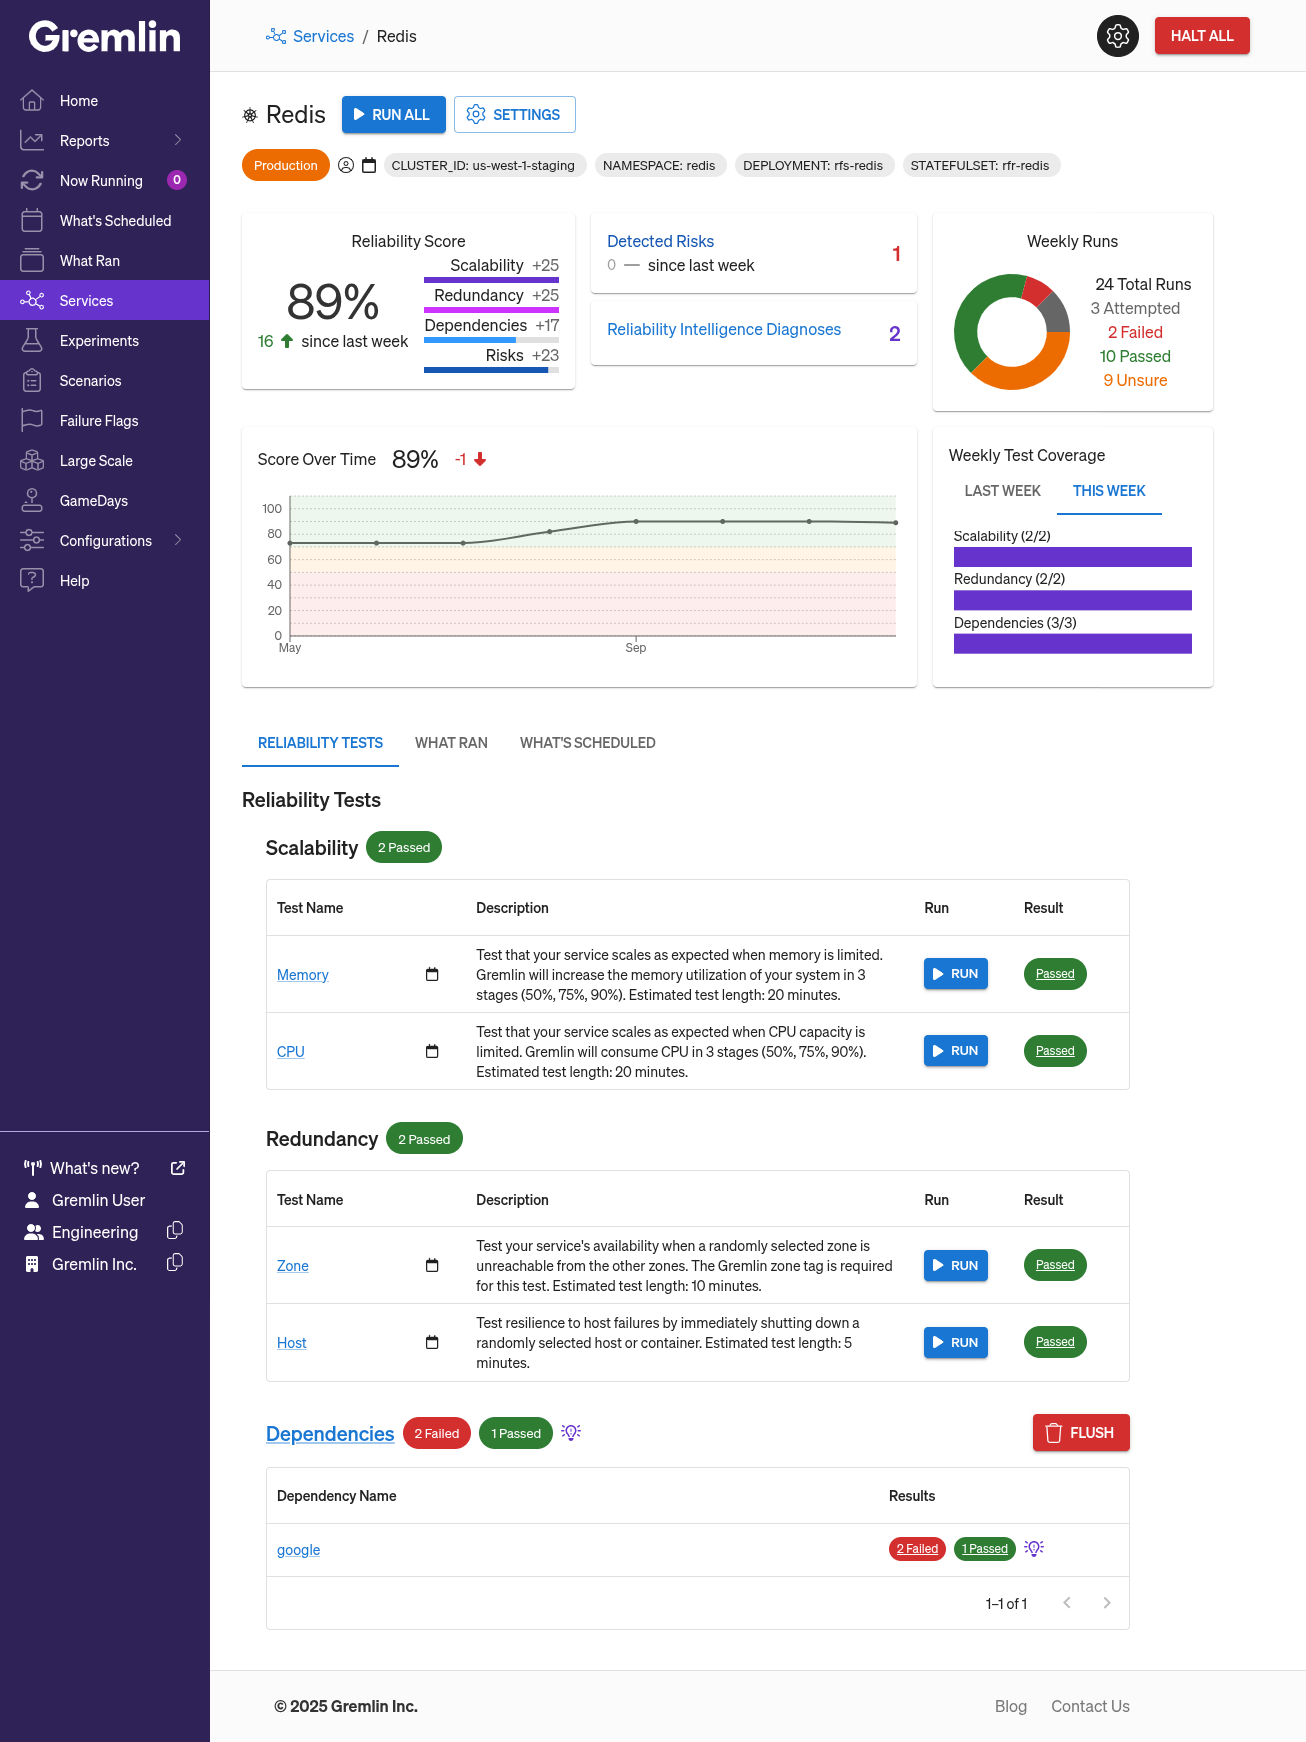The height and width of the screenshot is (1742, 1306).
Task: Run the Host redundancy test
Action: [x=956, y=1342]
